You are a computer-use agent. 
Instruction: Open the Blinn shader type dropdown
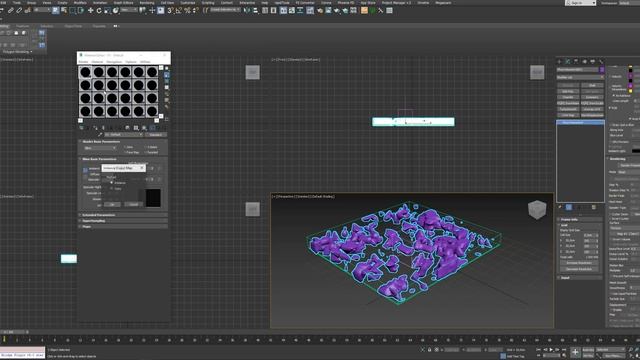coord(100,148)
